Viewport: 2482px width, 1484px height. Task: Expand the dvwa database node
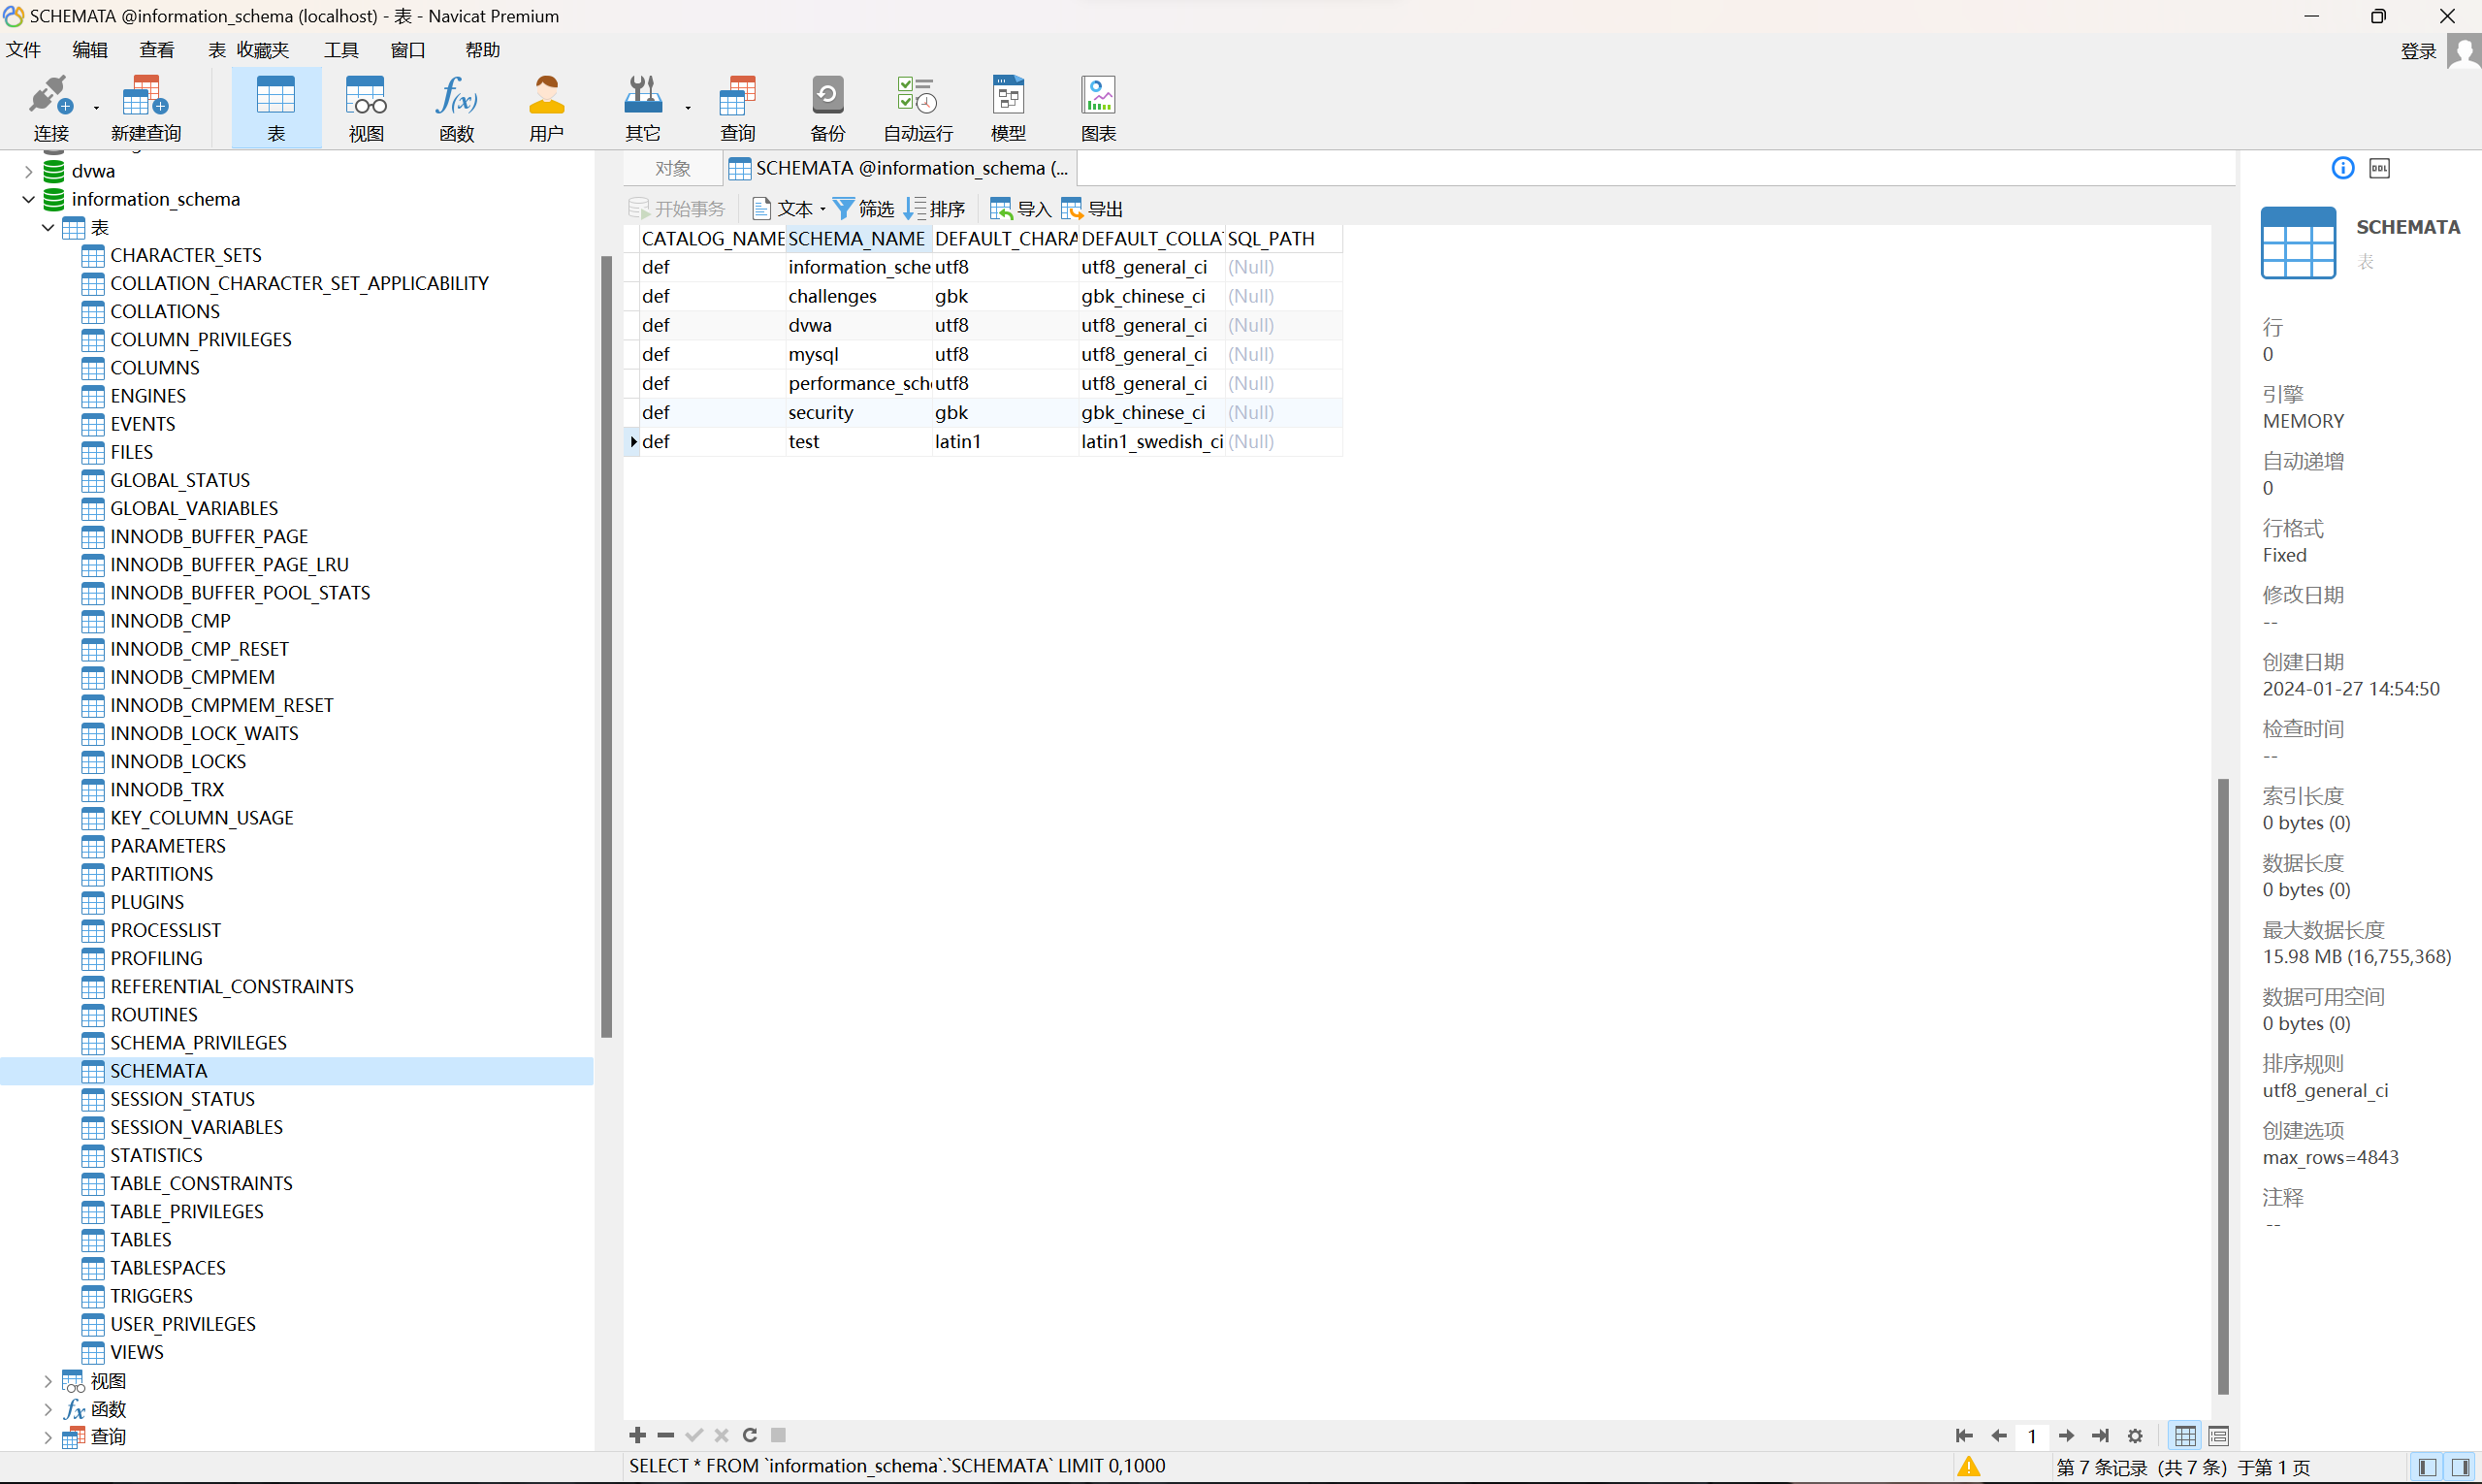pyautogui.click(x=29, y=172)
